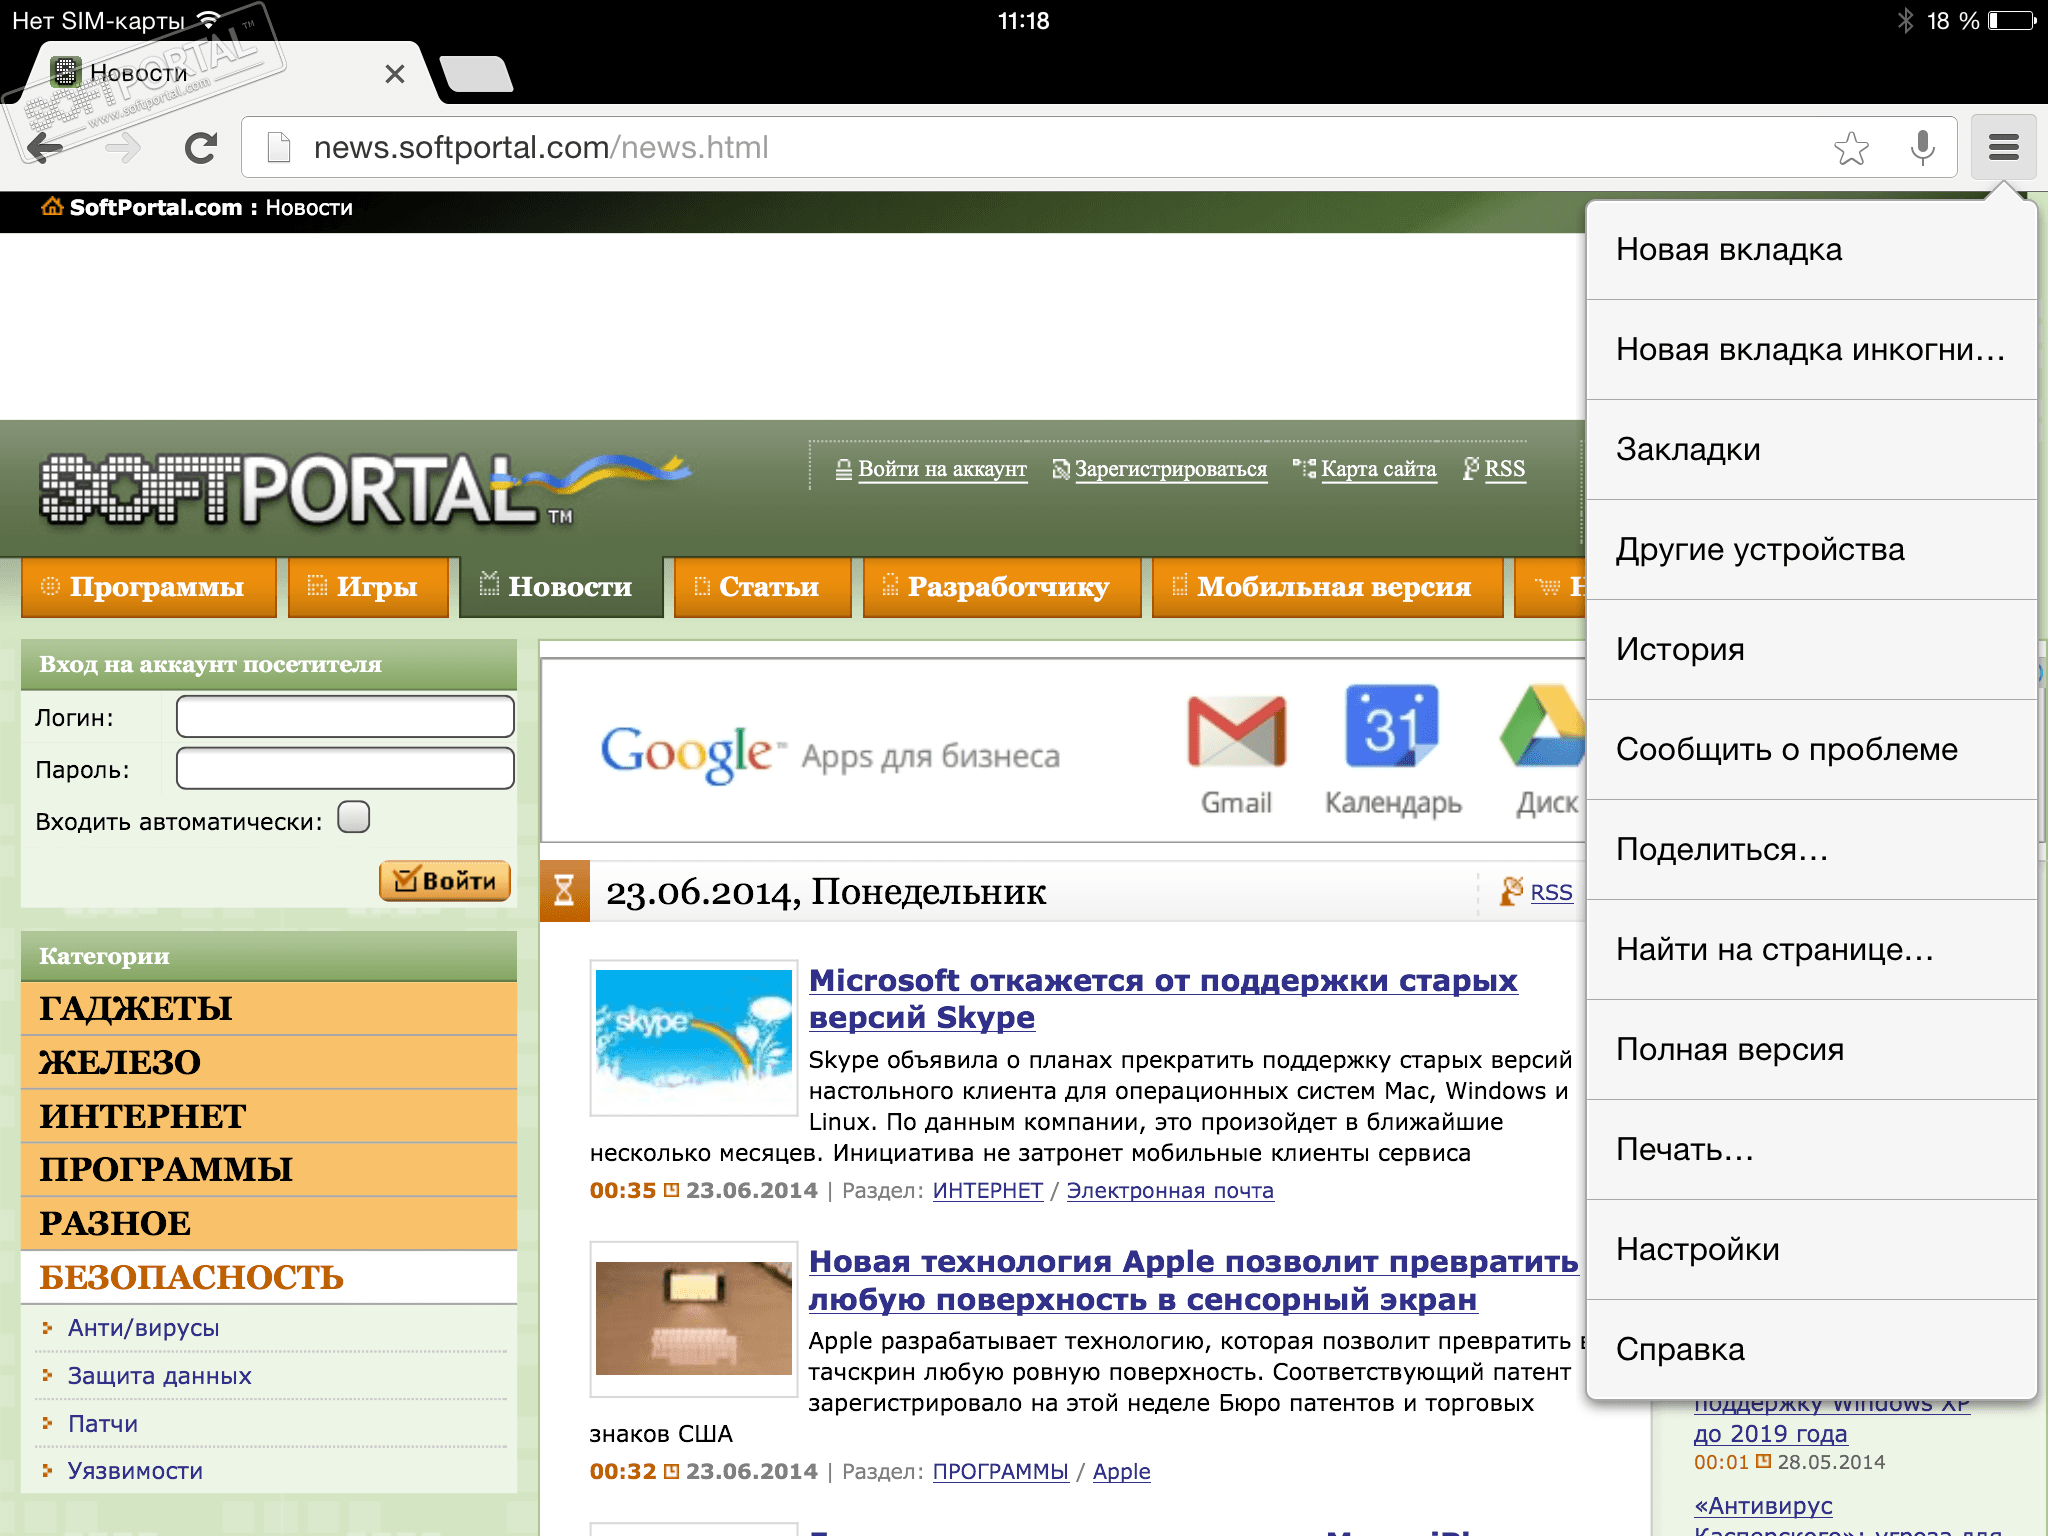Click the Google Calendar icon
The image size is (2048, 1536).
[1392, 727]
